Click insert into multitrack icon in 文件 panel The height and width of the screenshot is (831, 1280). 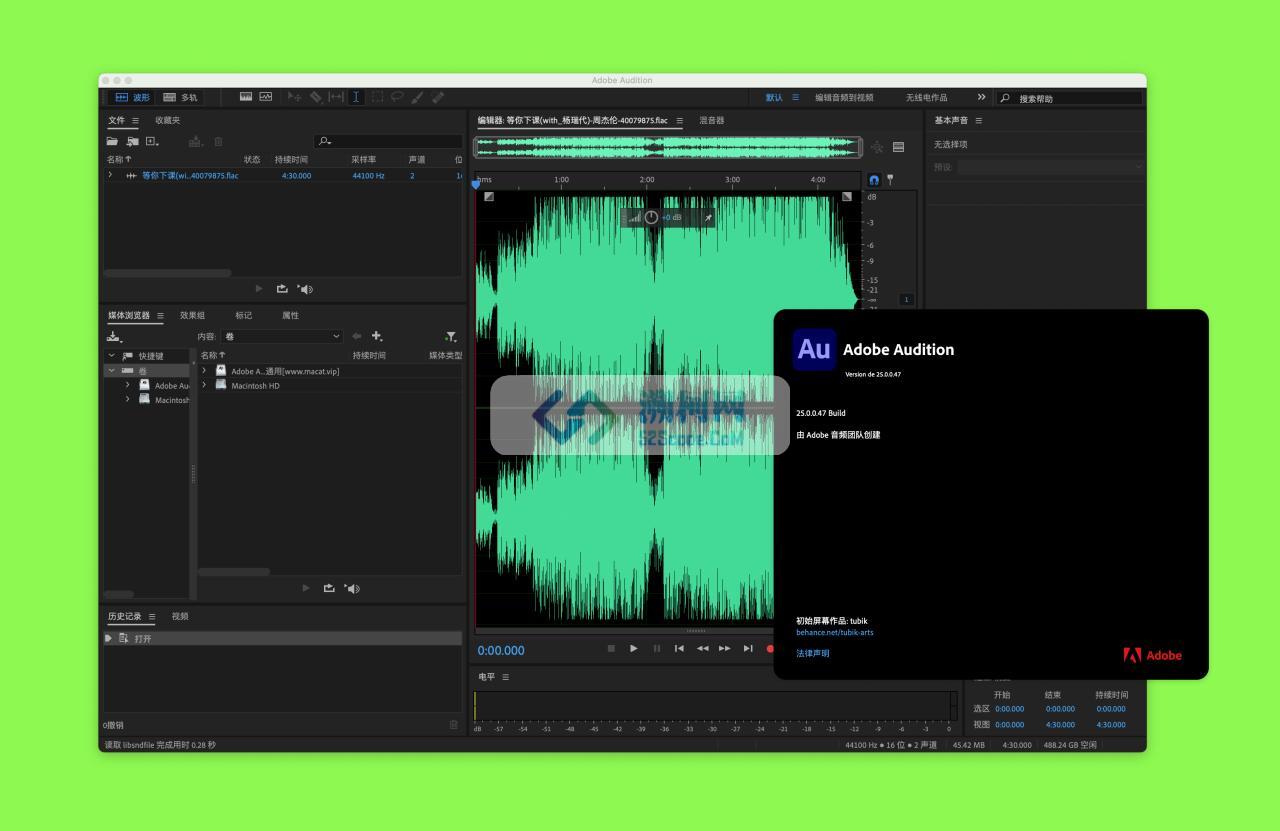point(196,142)
